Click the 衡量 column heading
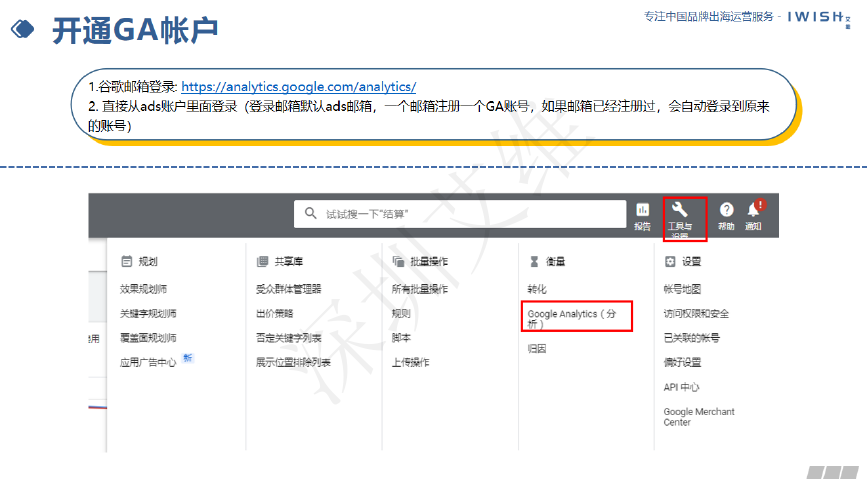This screenshot has height=488, width=867. point(556,261)
